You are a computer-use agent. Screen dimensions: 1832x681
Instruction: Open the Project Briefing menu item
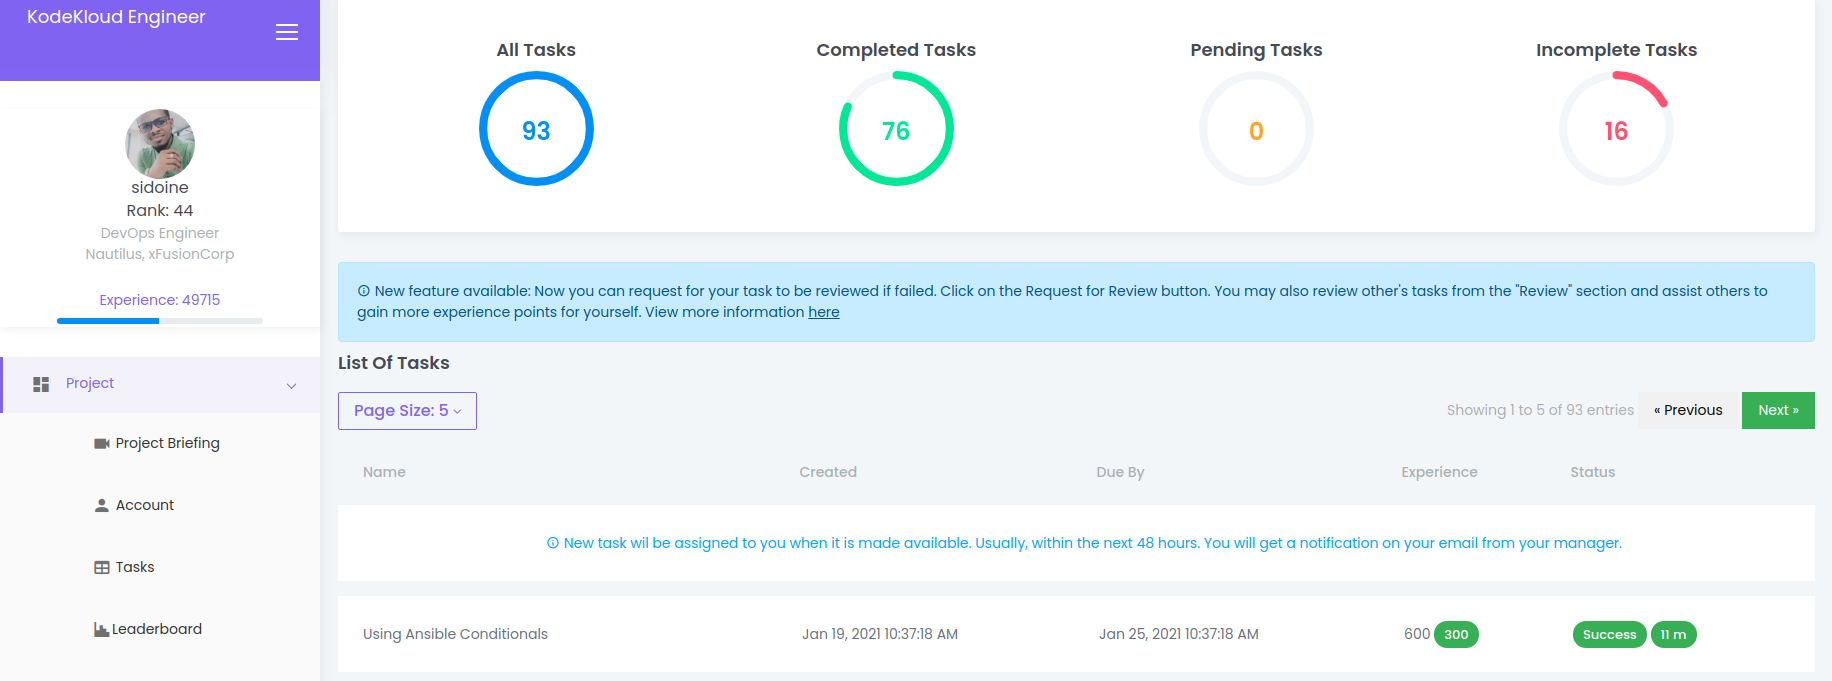coord(167,443)
